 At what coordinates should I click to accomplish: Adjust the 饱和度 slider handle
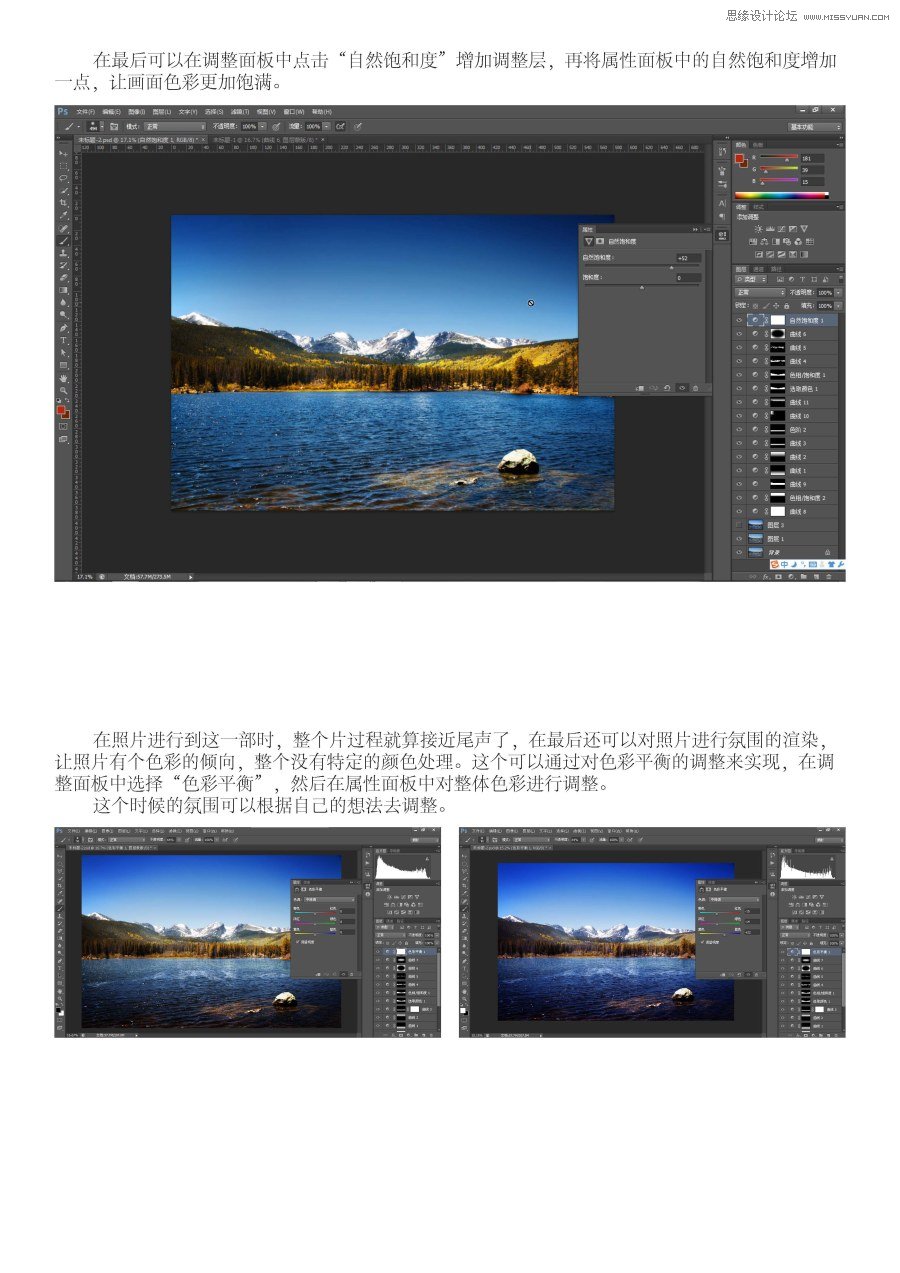[642, 288]
